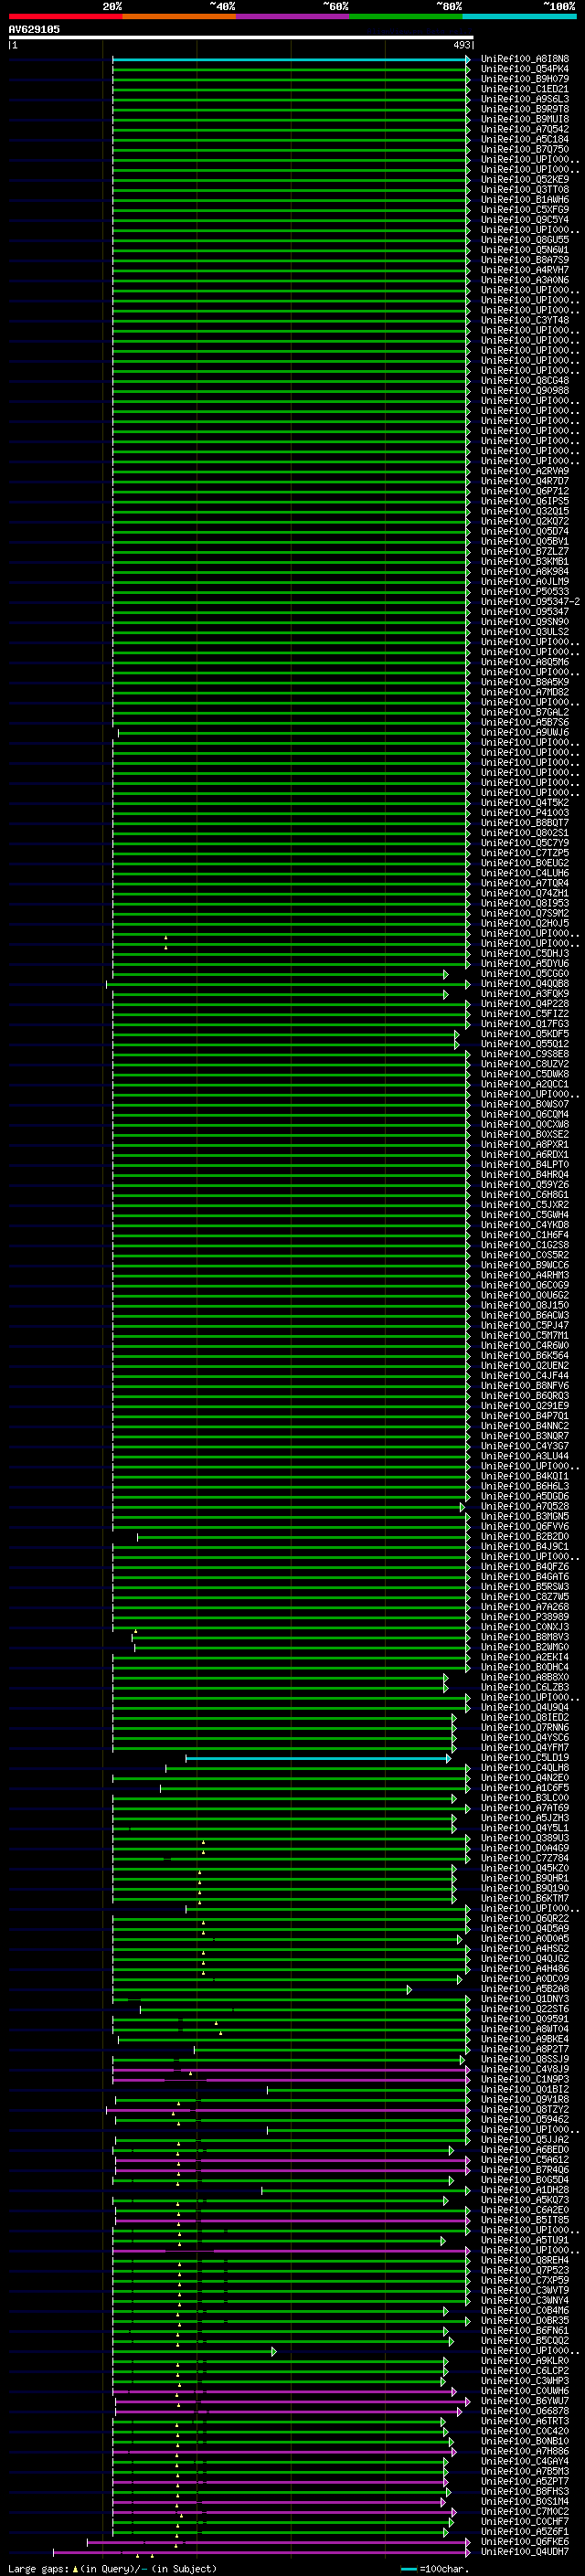Screen dimensions: 585x2576
Task: Open hit UniRef100_C5LD19
Action: coord(525,1758)
